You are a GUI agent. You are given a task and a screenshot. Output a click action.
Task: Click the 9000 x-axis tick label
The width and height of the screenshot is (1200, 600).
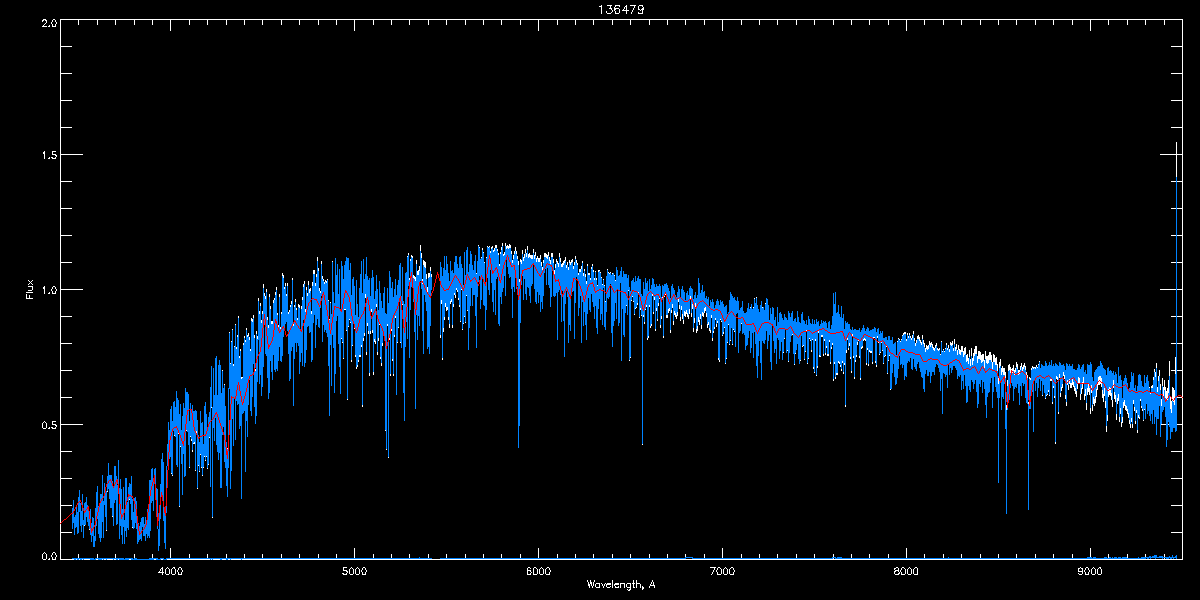click(x=1090, y=572)
